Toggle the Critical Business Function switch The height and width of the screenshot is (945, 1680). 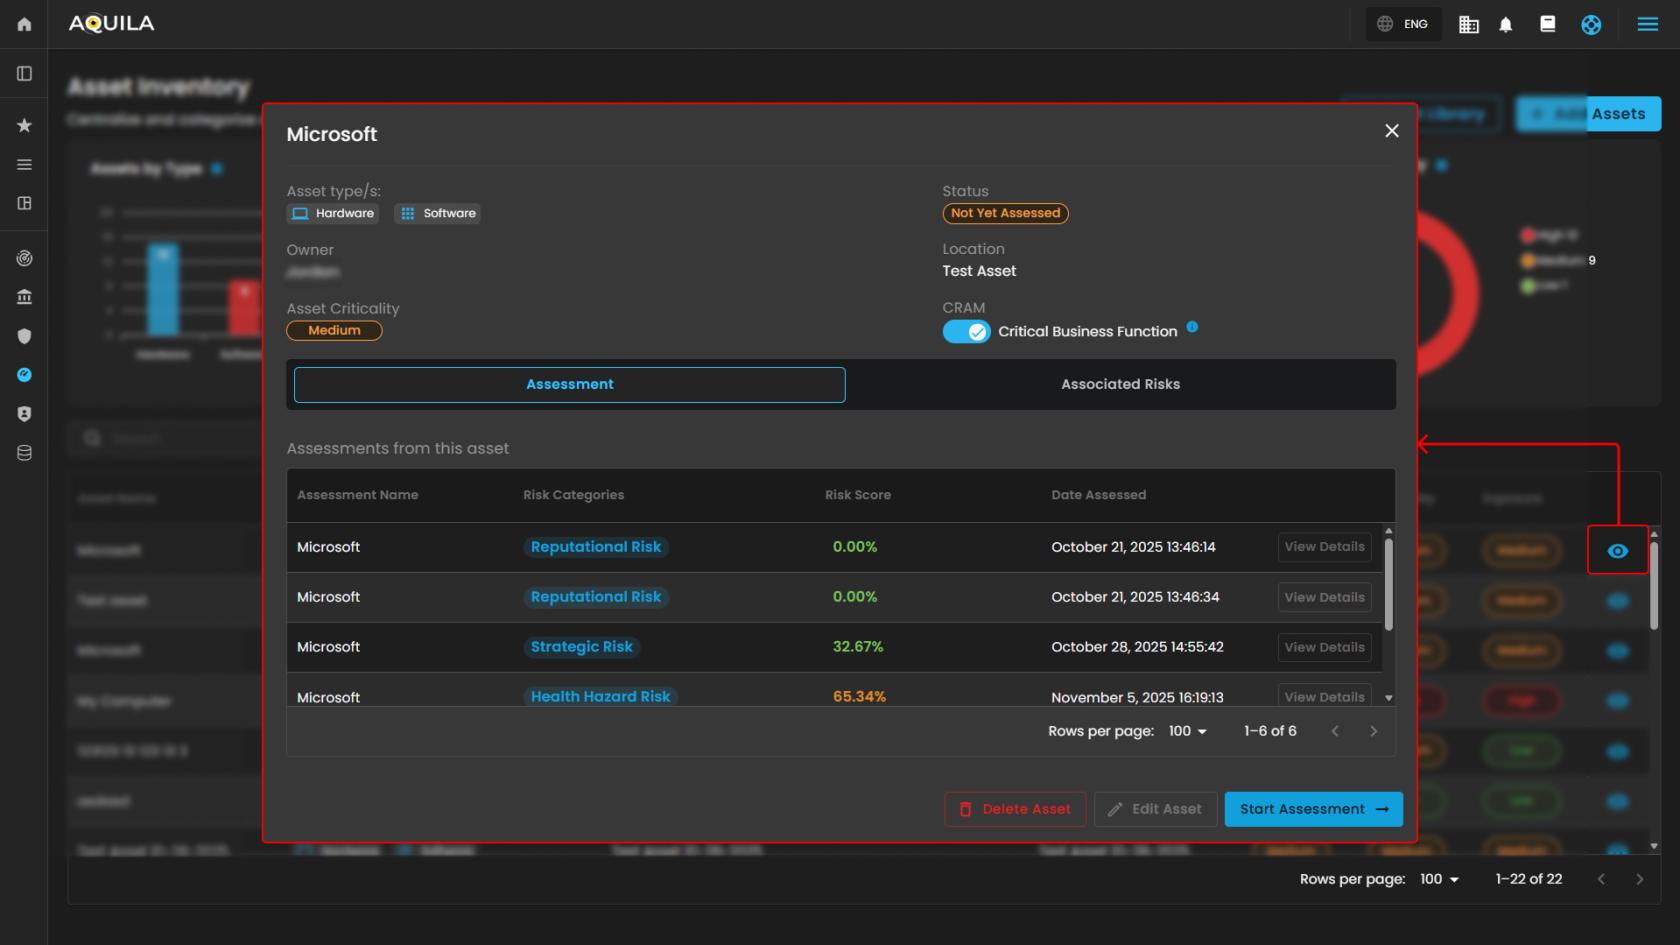pos(966,332)
